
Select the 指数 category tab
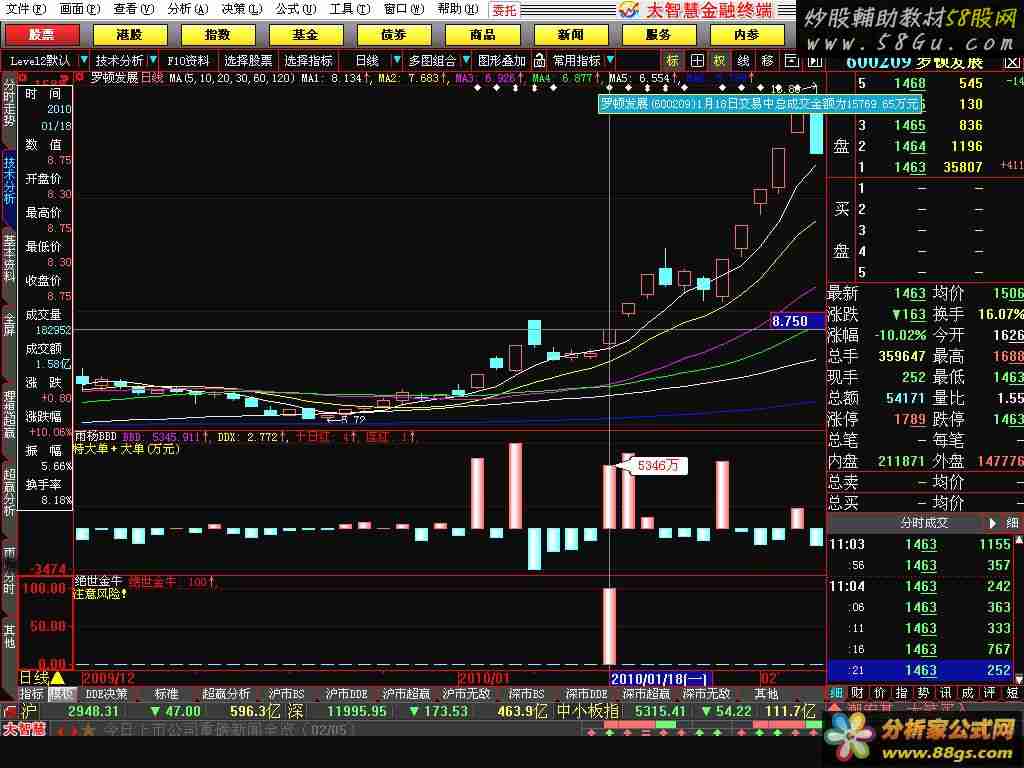(217, 35)
